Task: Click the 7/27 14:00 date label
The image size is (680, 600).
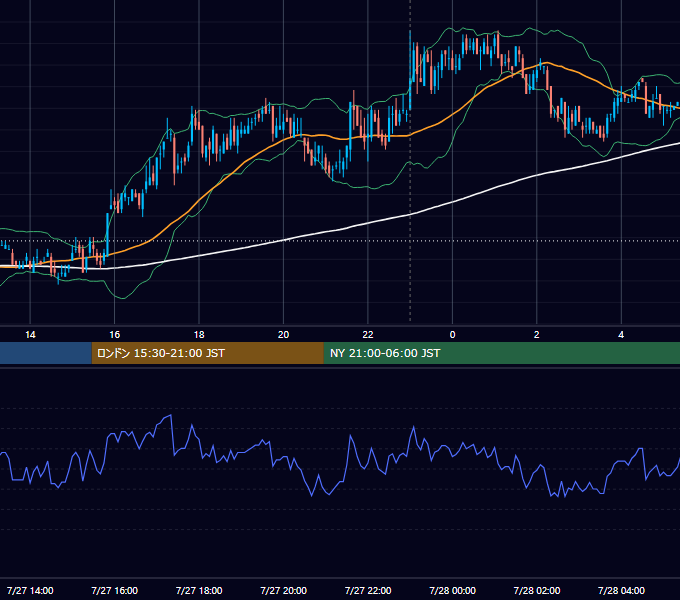Action: tap(30, 590)
